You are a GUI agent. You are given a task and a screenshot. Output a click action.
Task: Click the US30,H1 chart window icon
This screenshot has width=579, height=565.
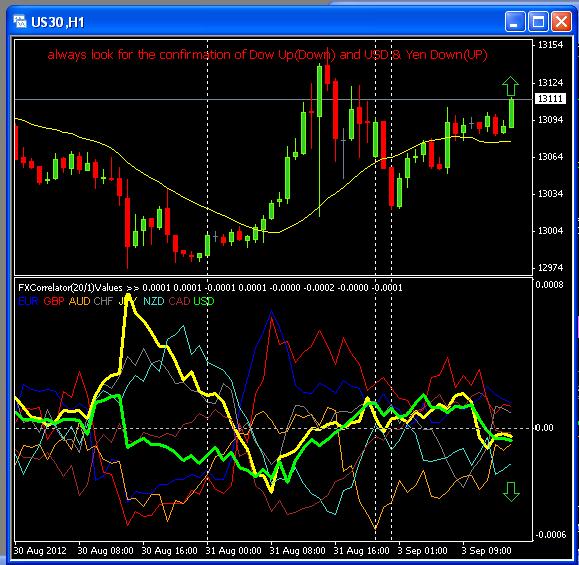pyautogui.click(x=20, y=22)
